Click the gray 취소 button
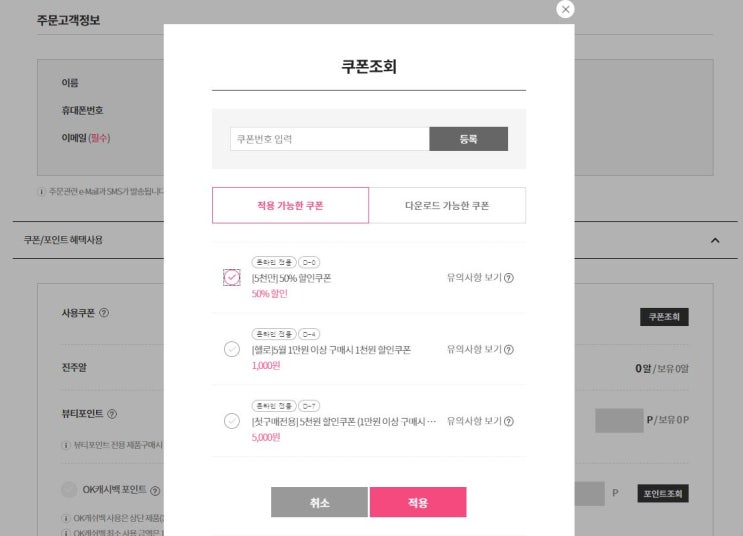The width and height of the screenshot is (743, 536). coord(319,502)
